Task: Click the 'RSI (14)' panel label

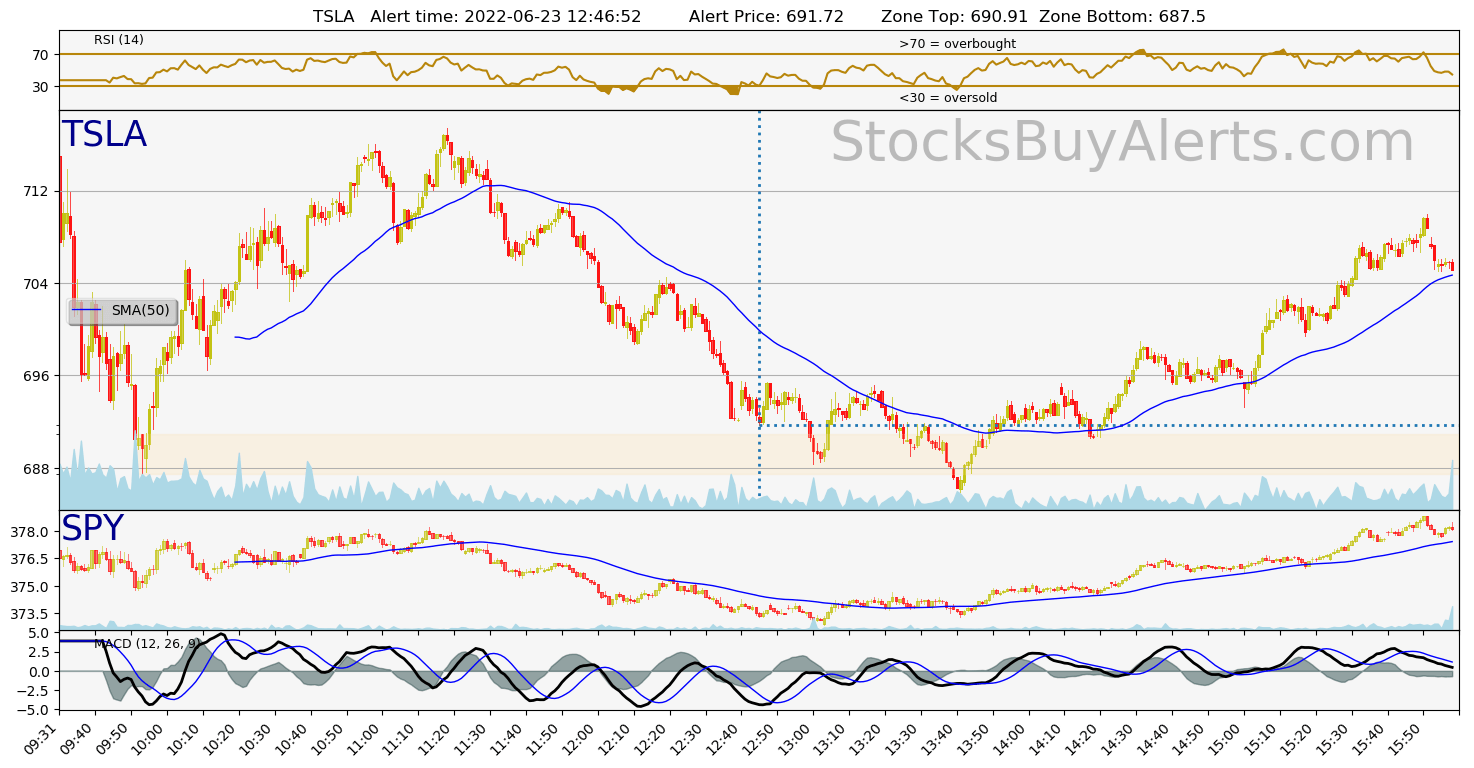Action: [119, 40]
